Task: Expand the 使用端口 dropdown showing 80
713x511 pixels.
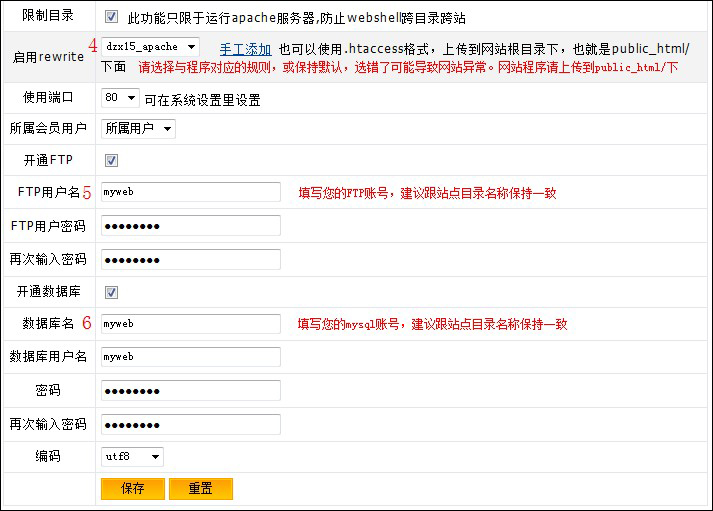Action: coord(120,98)
